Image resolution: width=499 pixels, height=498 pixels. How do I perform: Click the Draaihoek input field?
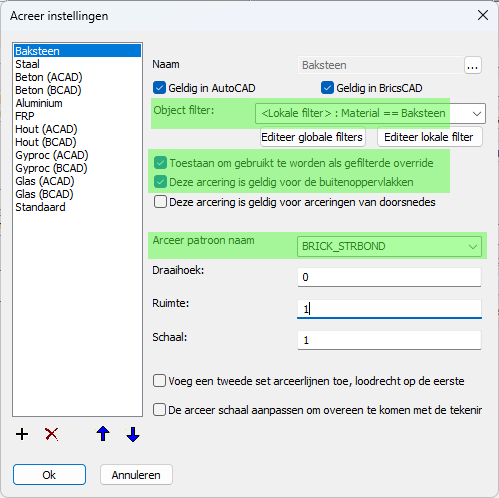pos(389,277)
